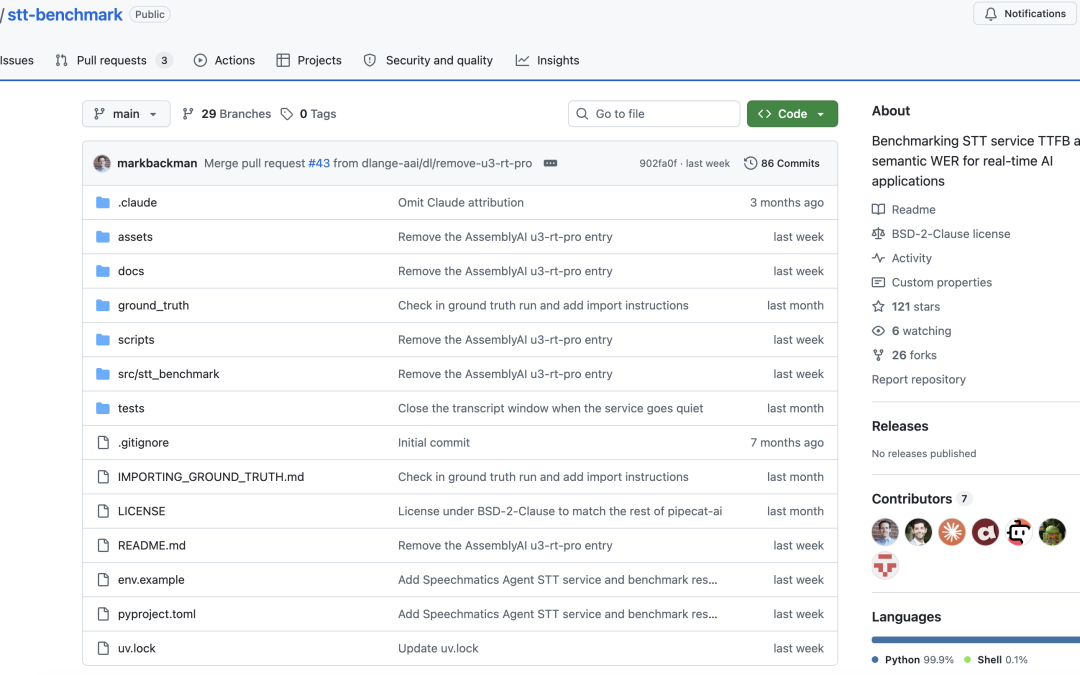Click the .claude folder icon
Screen dimensions: 1080x675
[103, 202]
